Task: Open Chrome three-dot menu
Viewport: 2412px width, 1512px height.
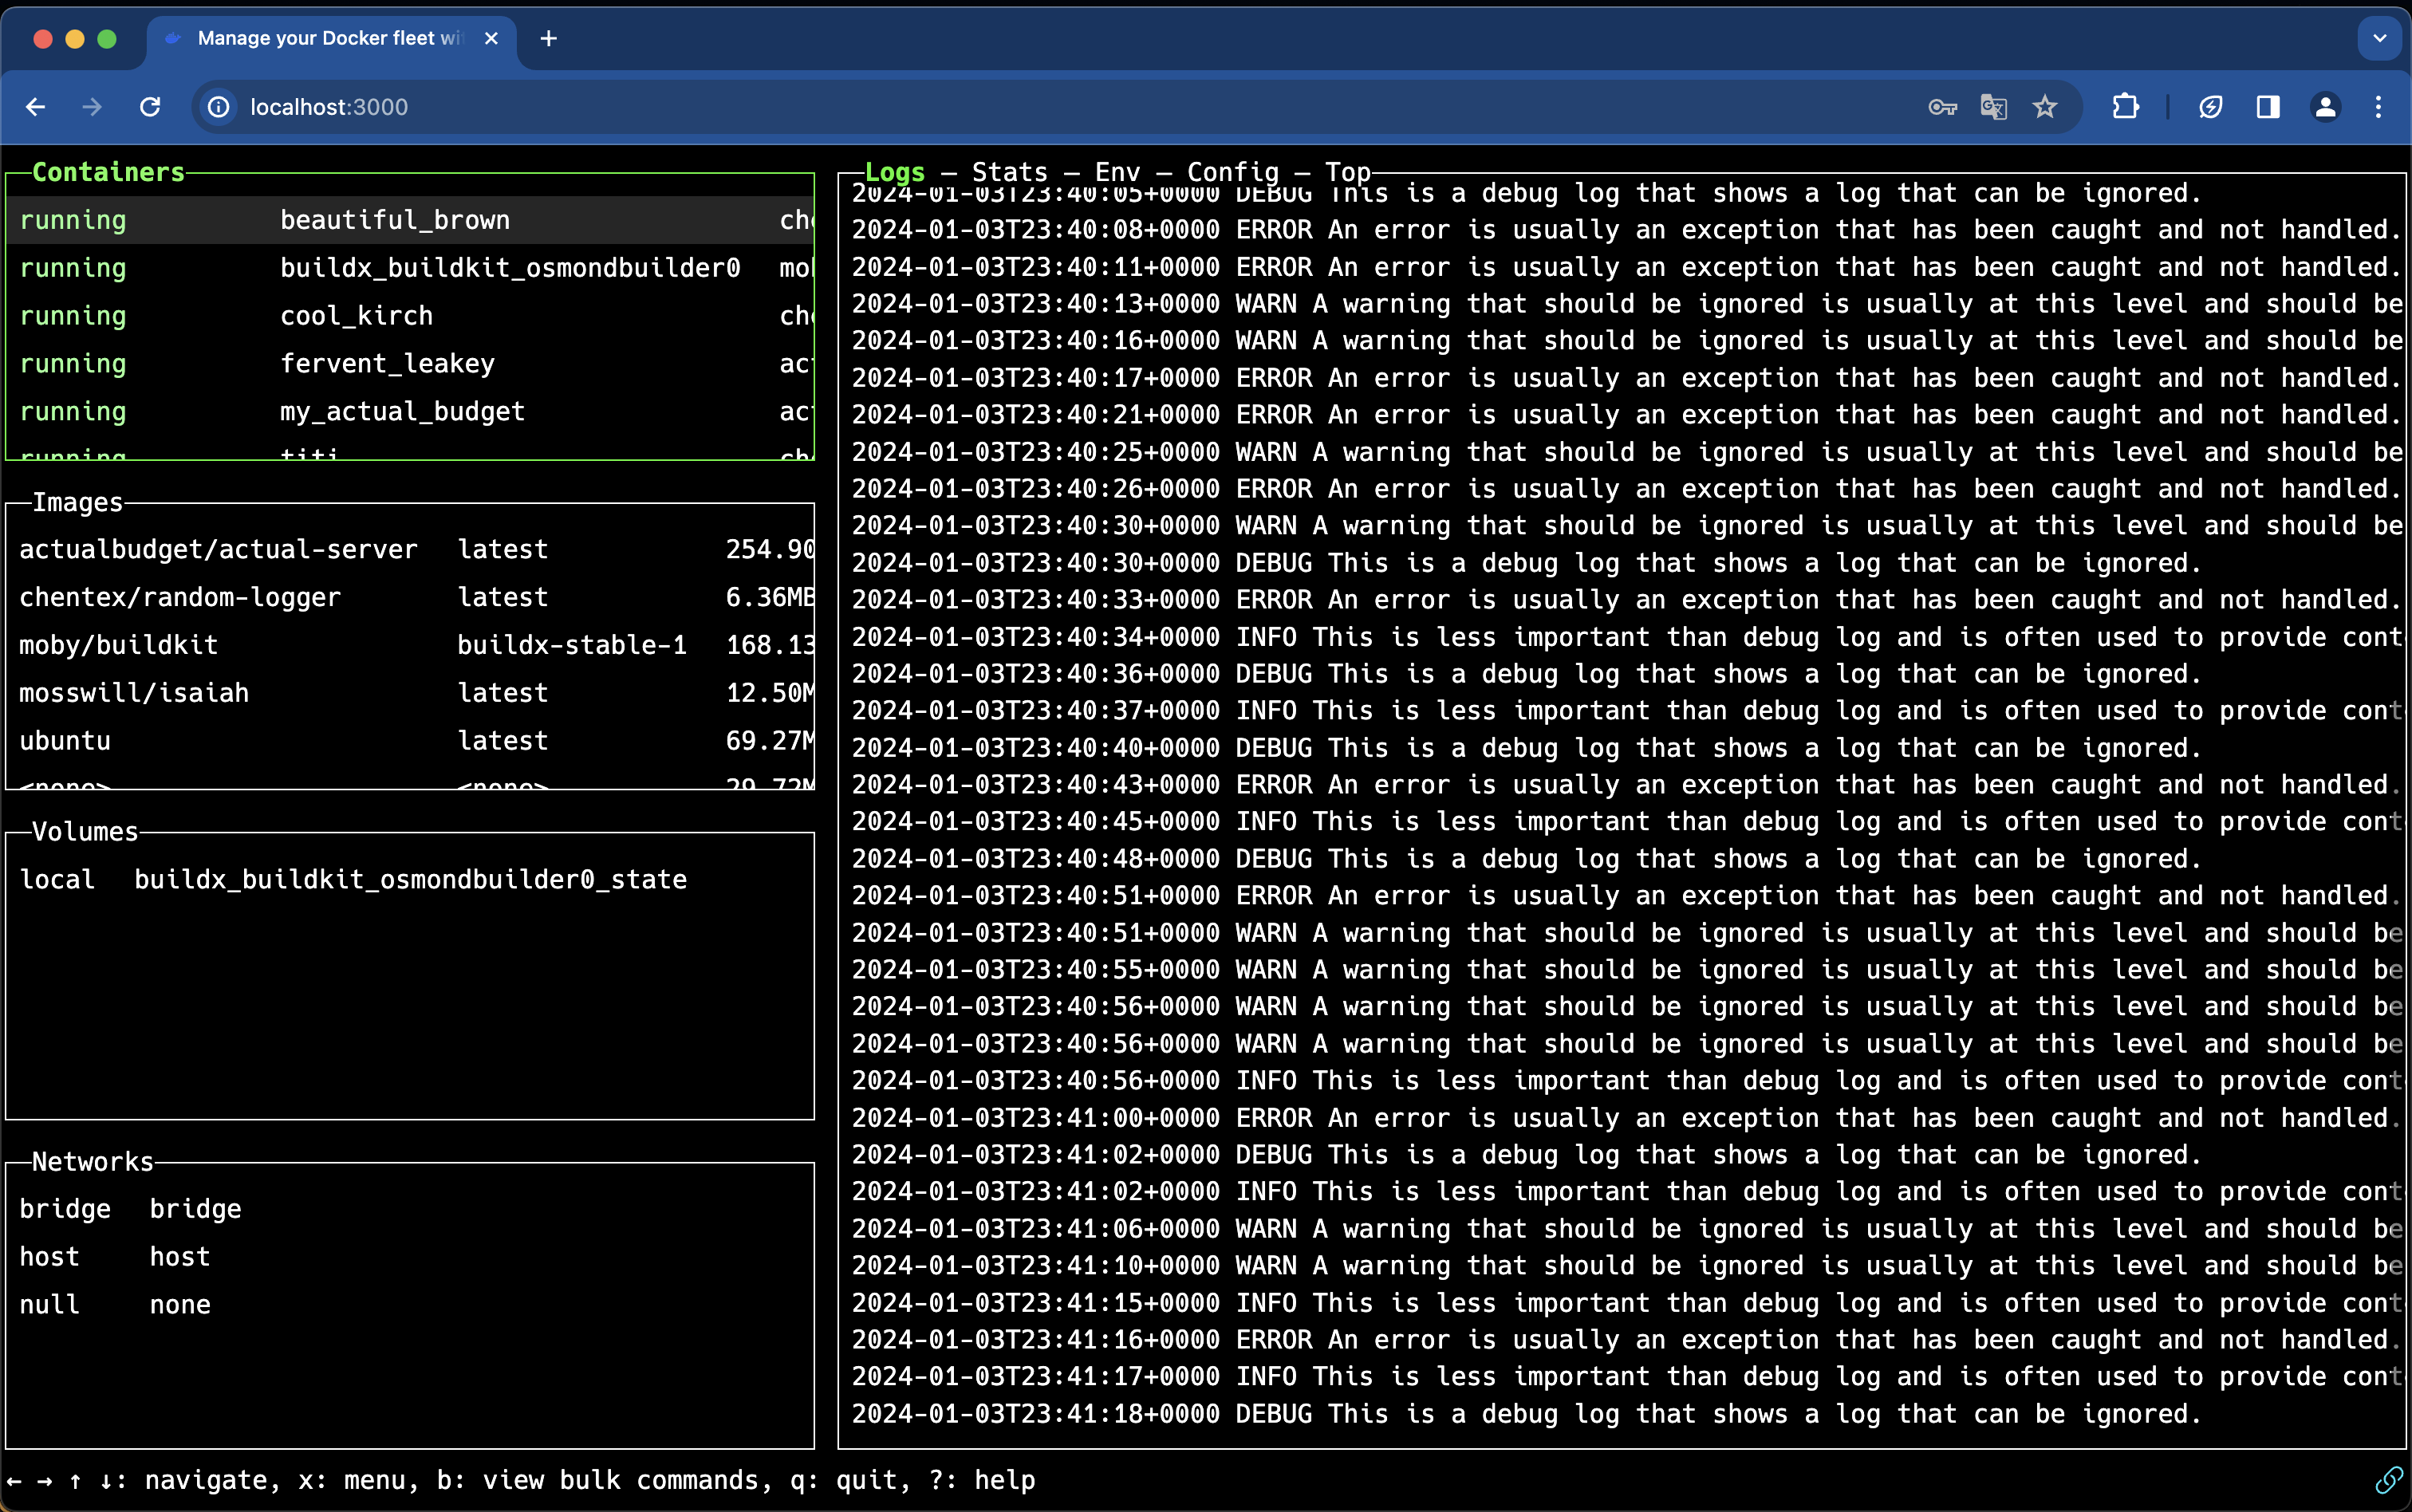Action: point(2378,107)
